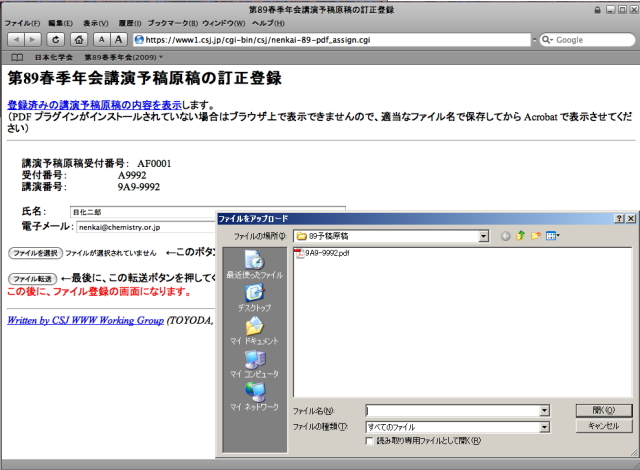Viewport: 640px width, 470px height.
Task: Create new folder icon in dialog
Action: [536, 236]
